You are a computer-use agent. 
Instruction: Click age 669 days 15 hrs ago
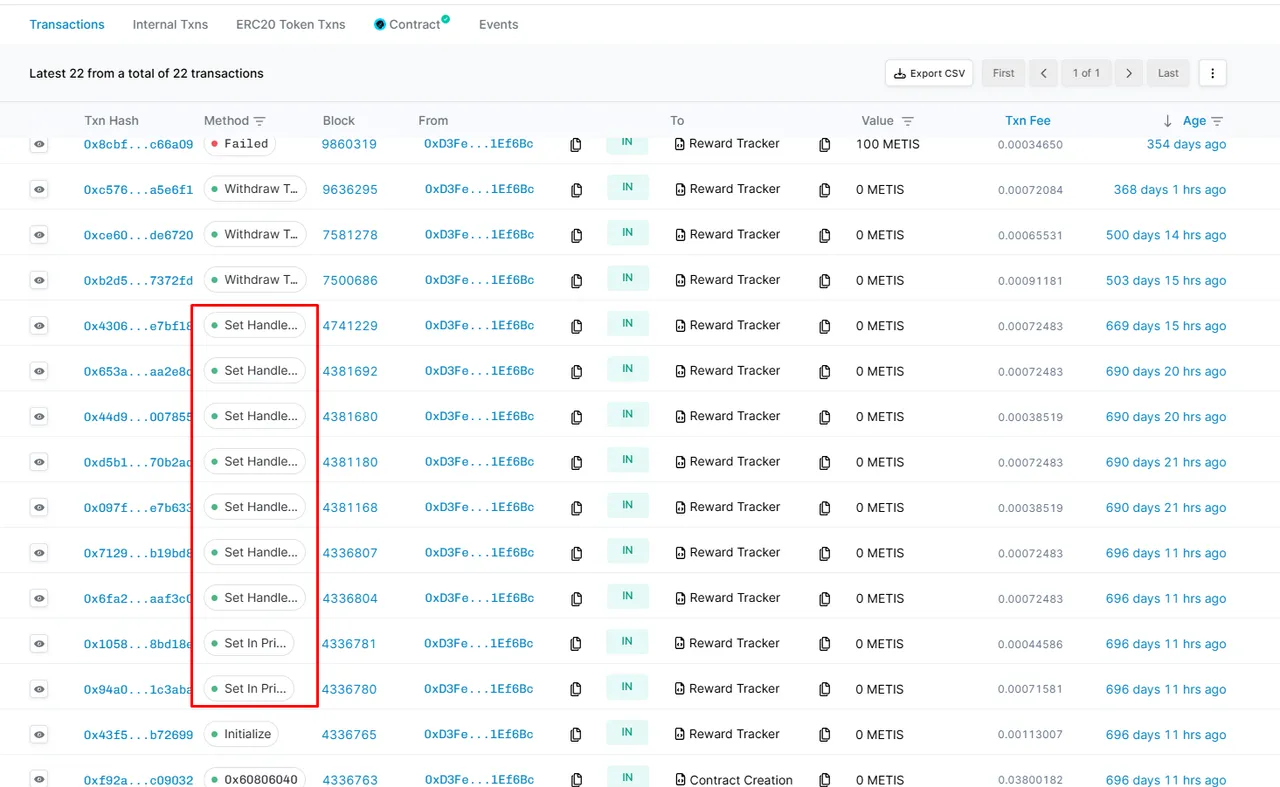pos(1166,326)
